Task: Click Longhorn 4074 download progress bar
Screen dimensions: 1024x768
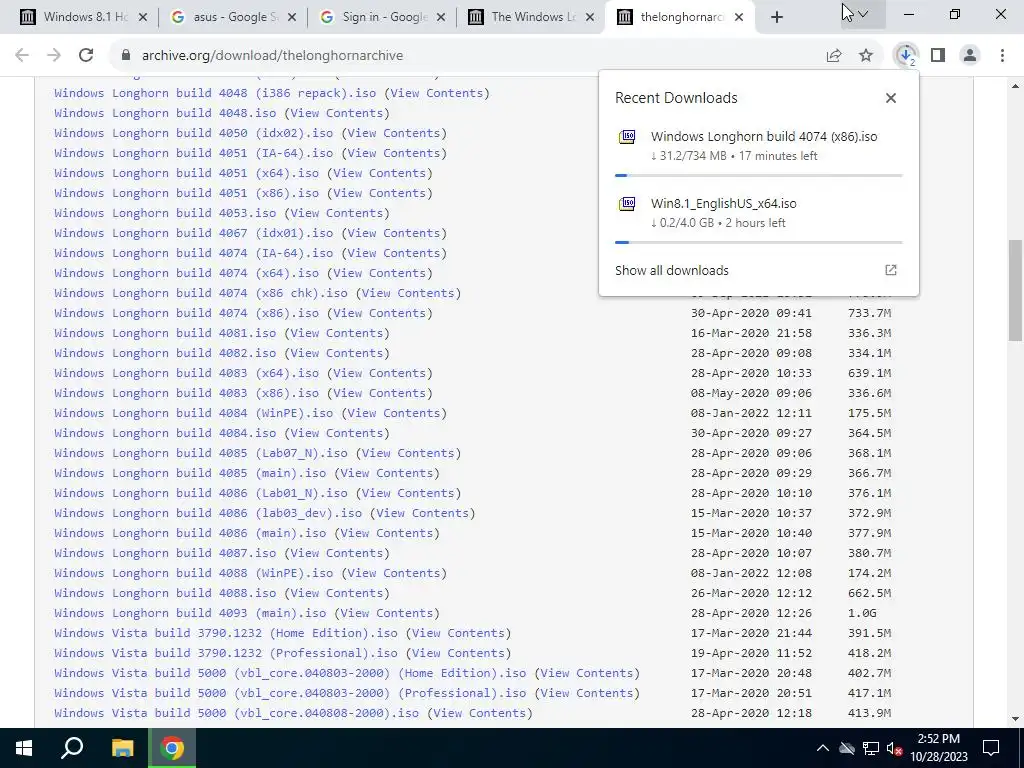Action: pyautogui.click(x=759, y=176)
